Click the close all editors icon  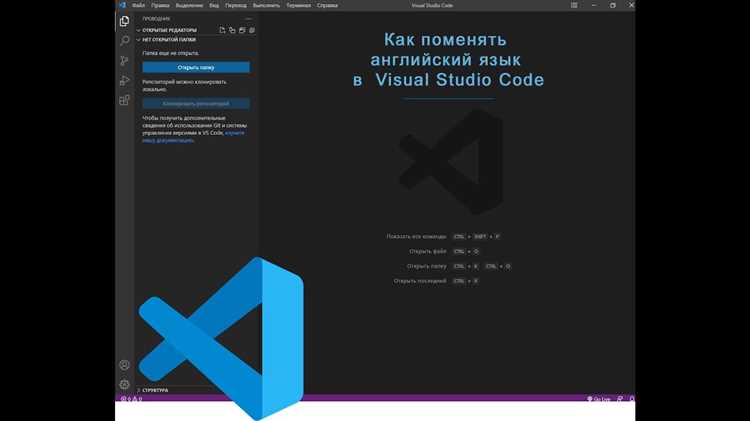252,30
